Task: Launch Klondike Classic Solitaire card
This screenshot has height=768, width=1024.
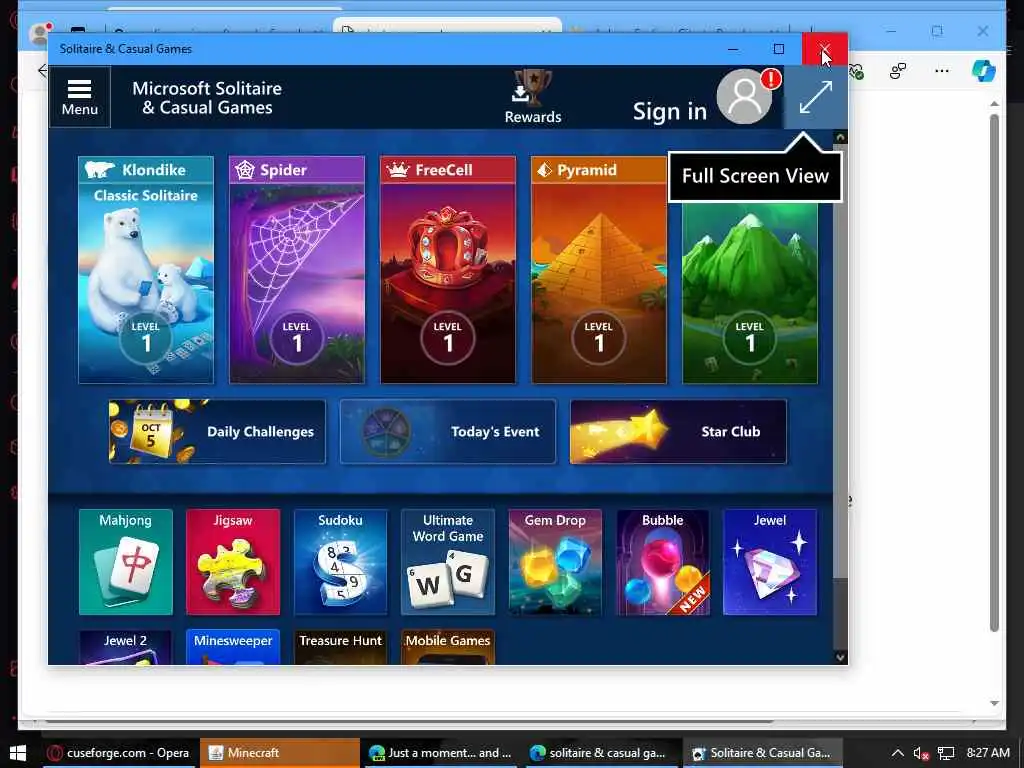Action: (146, 270)
